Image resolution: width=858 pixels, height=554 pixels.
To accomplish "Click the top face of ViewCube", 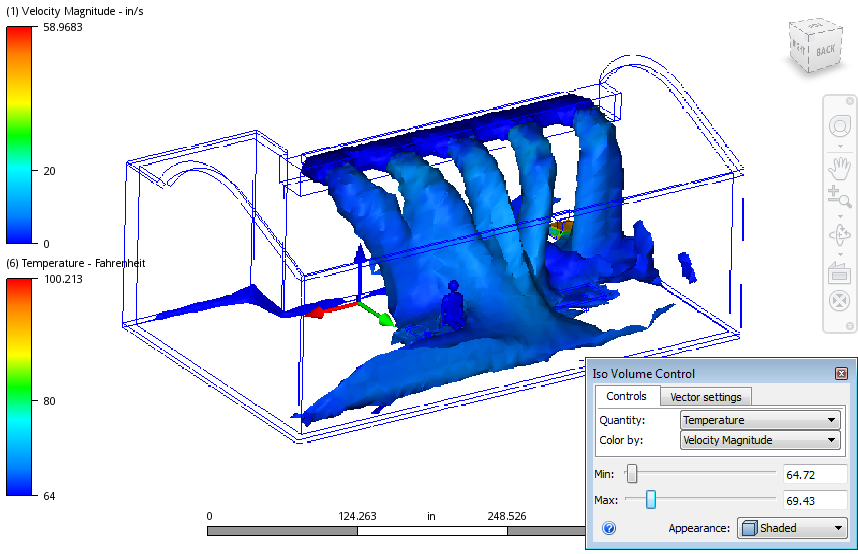I will click(815, 26).
